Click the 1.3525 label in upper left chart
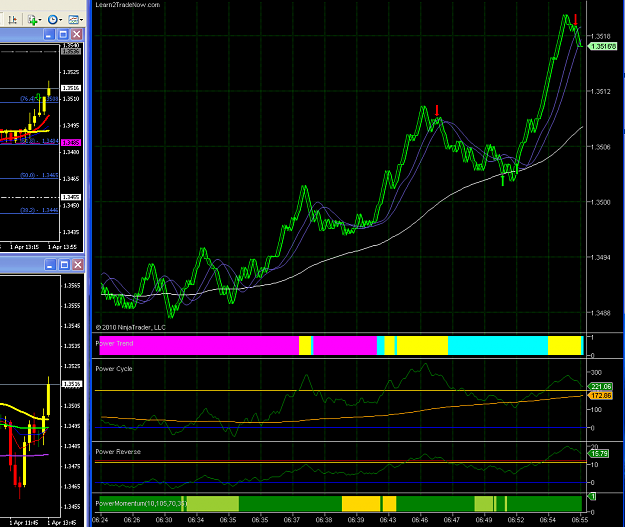 click(71, 72)
